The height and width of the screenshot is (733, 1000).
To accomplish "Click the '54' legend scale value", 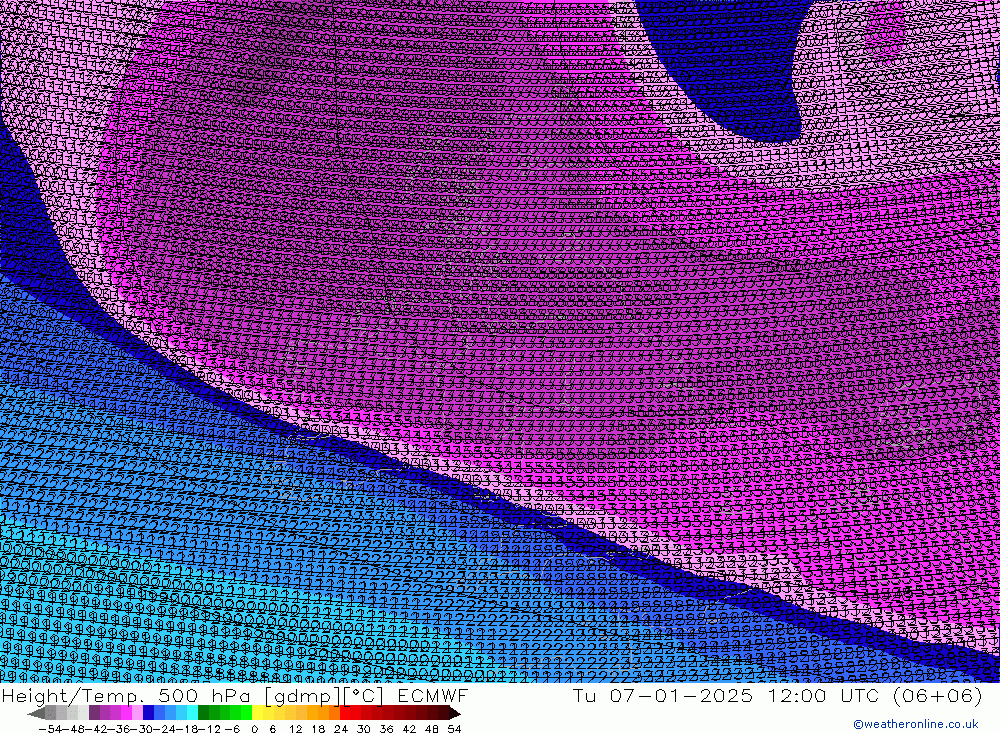I will pos(454,729).
